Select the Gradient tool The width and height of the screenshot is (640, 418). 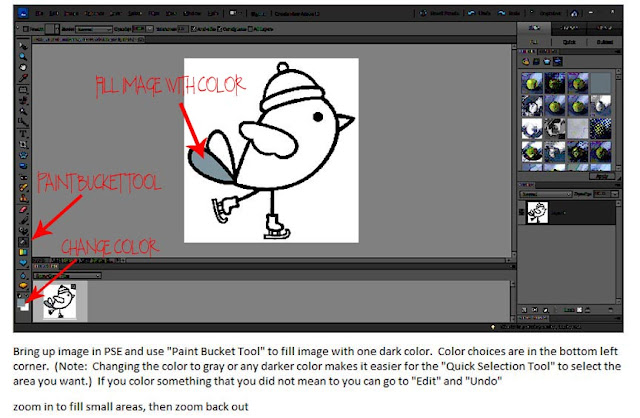(x=23, y=253)
